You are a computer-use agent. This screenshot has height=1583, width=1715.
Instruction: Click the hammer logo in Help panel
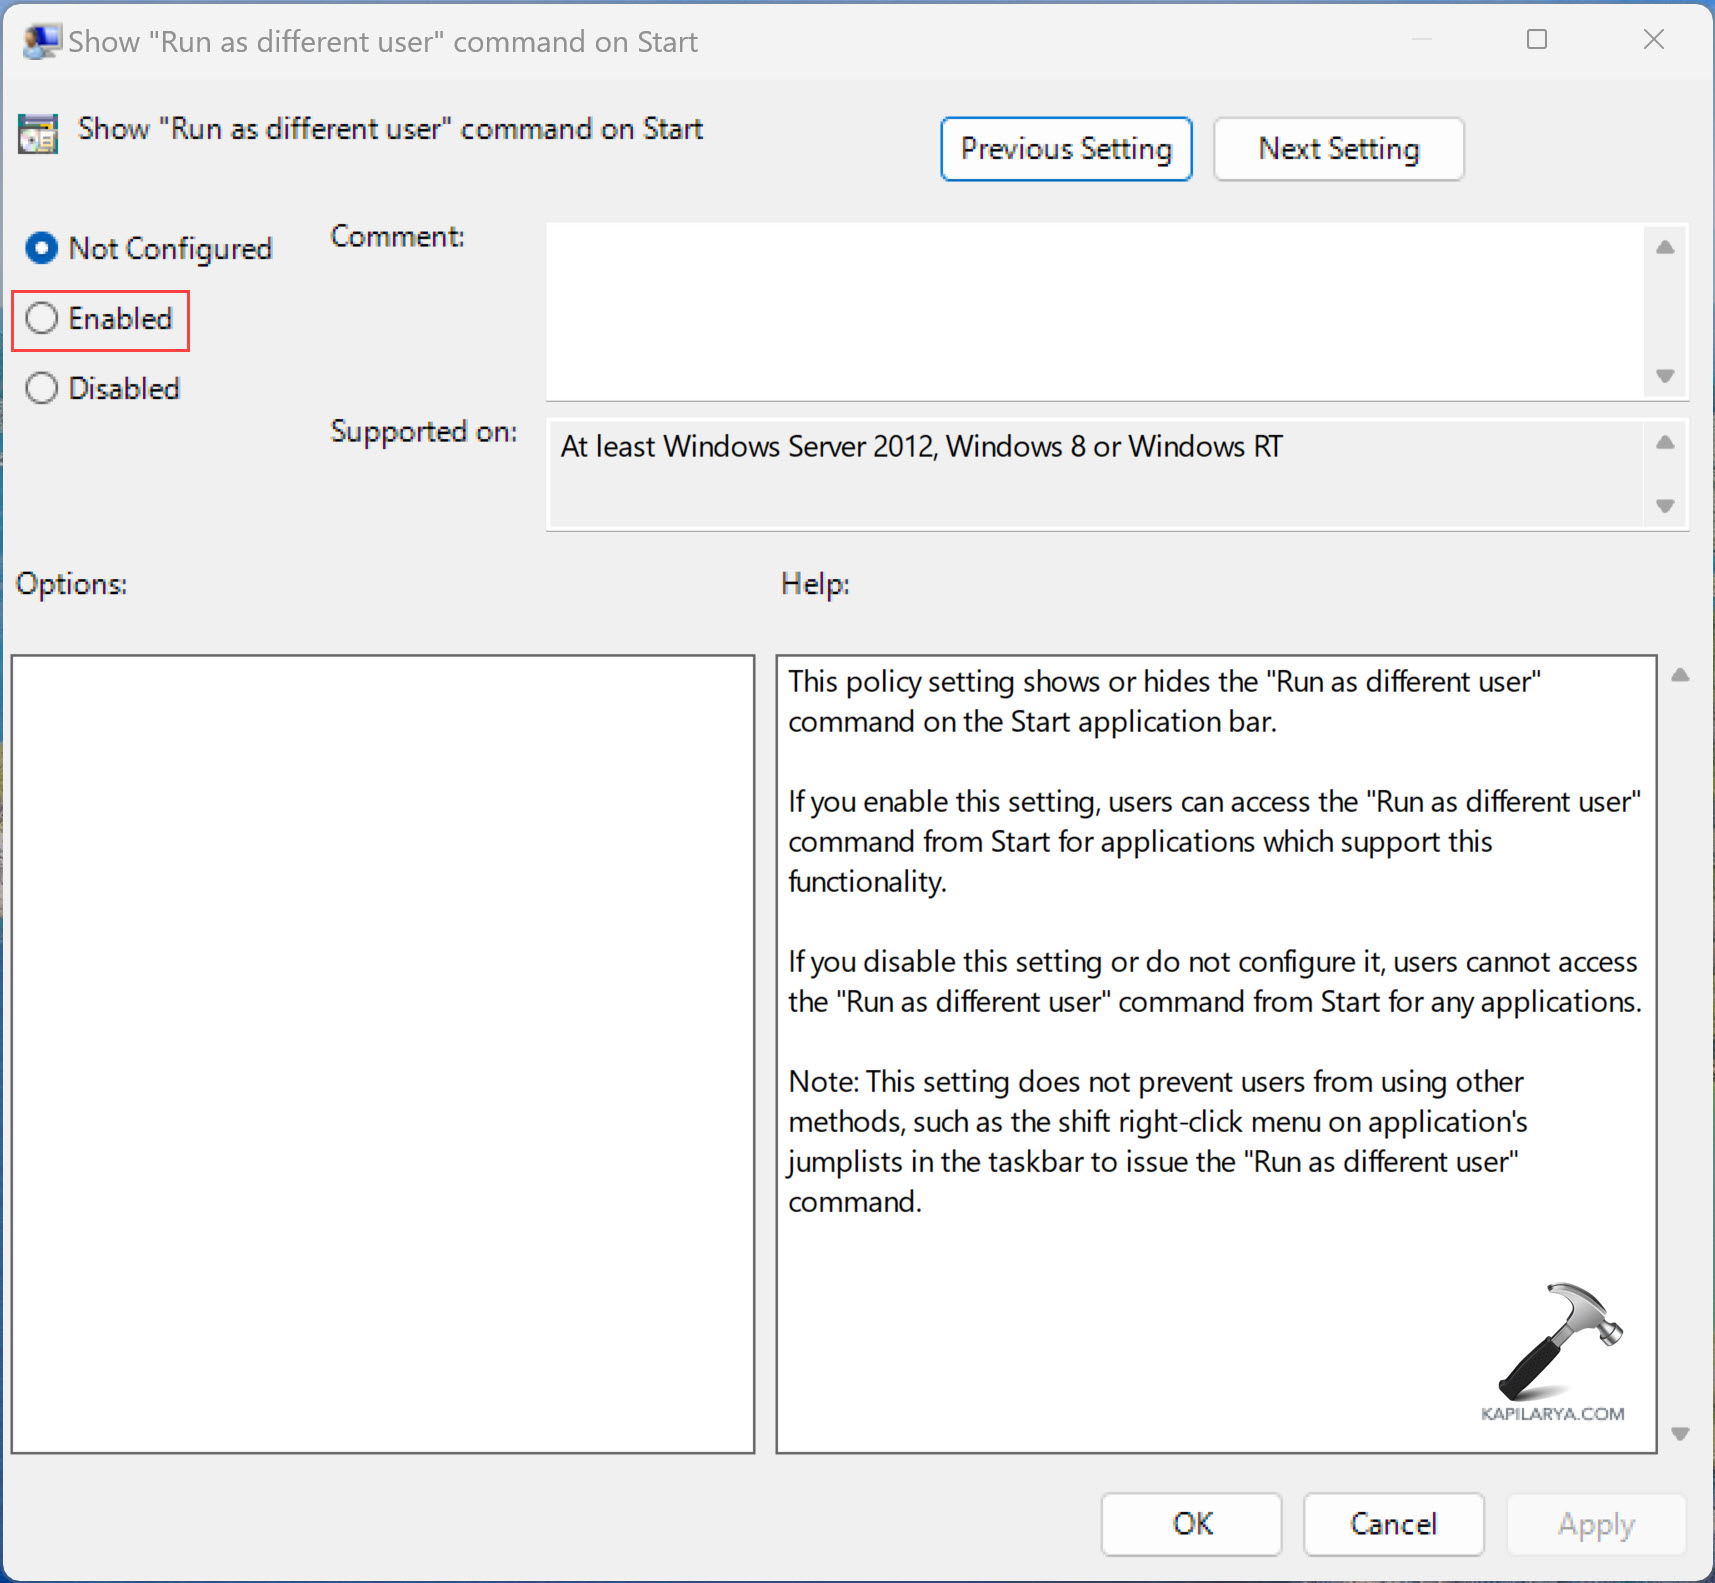tap(1556, 1342)
